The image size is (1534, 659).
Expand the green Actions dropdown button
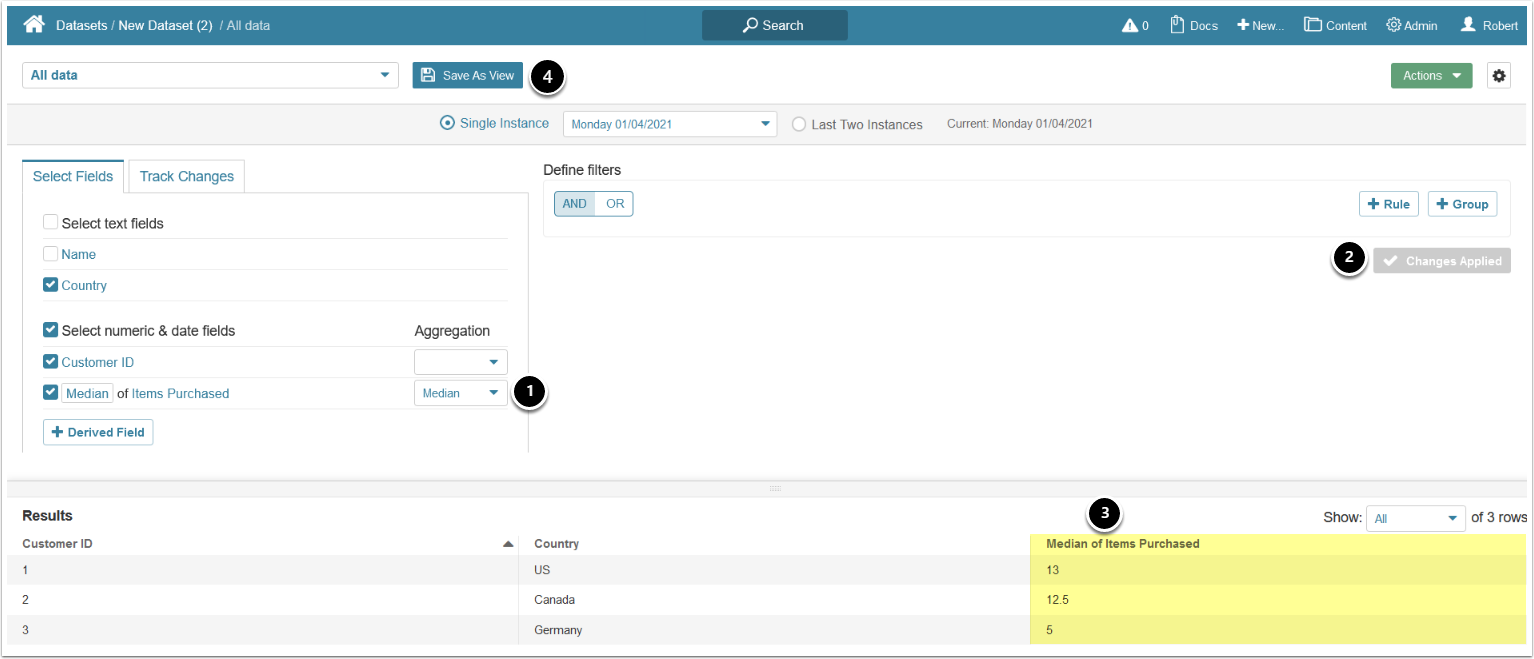click(1431, 75)
